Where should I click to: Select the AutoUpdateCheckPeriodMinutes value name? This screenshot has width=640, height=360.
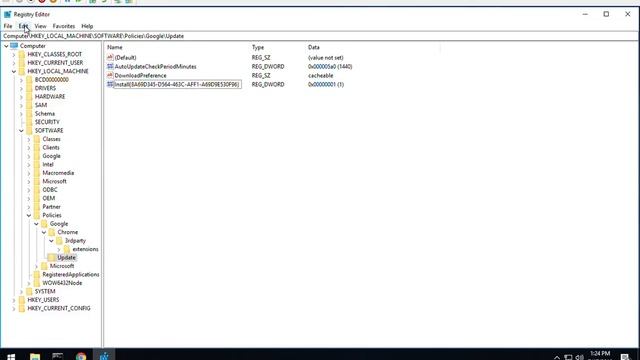pyautogui.click(x=156, y=67)
